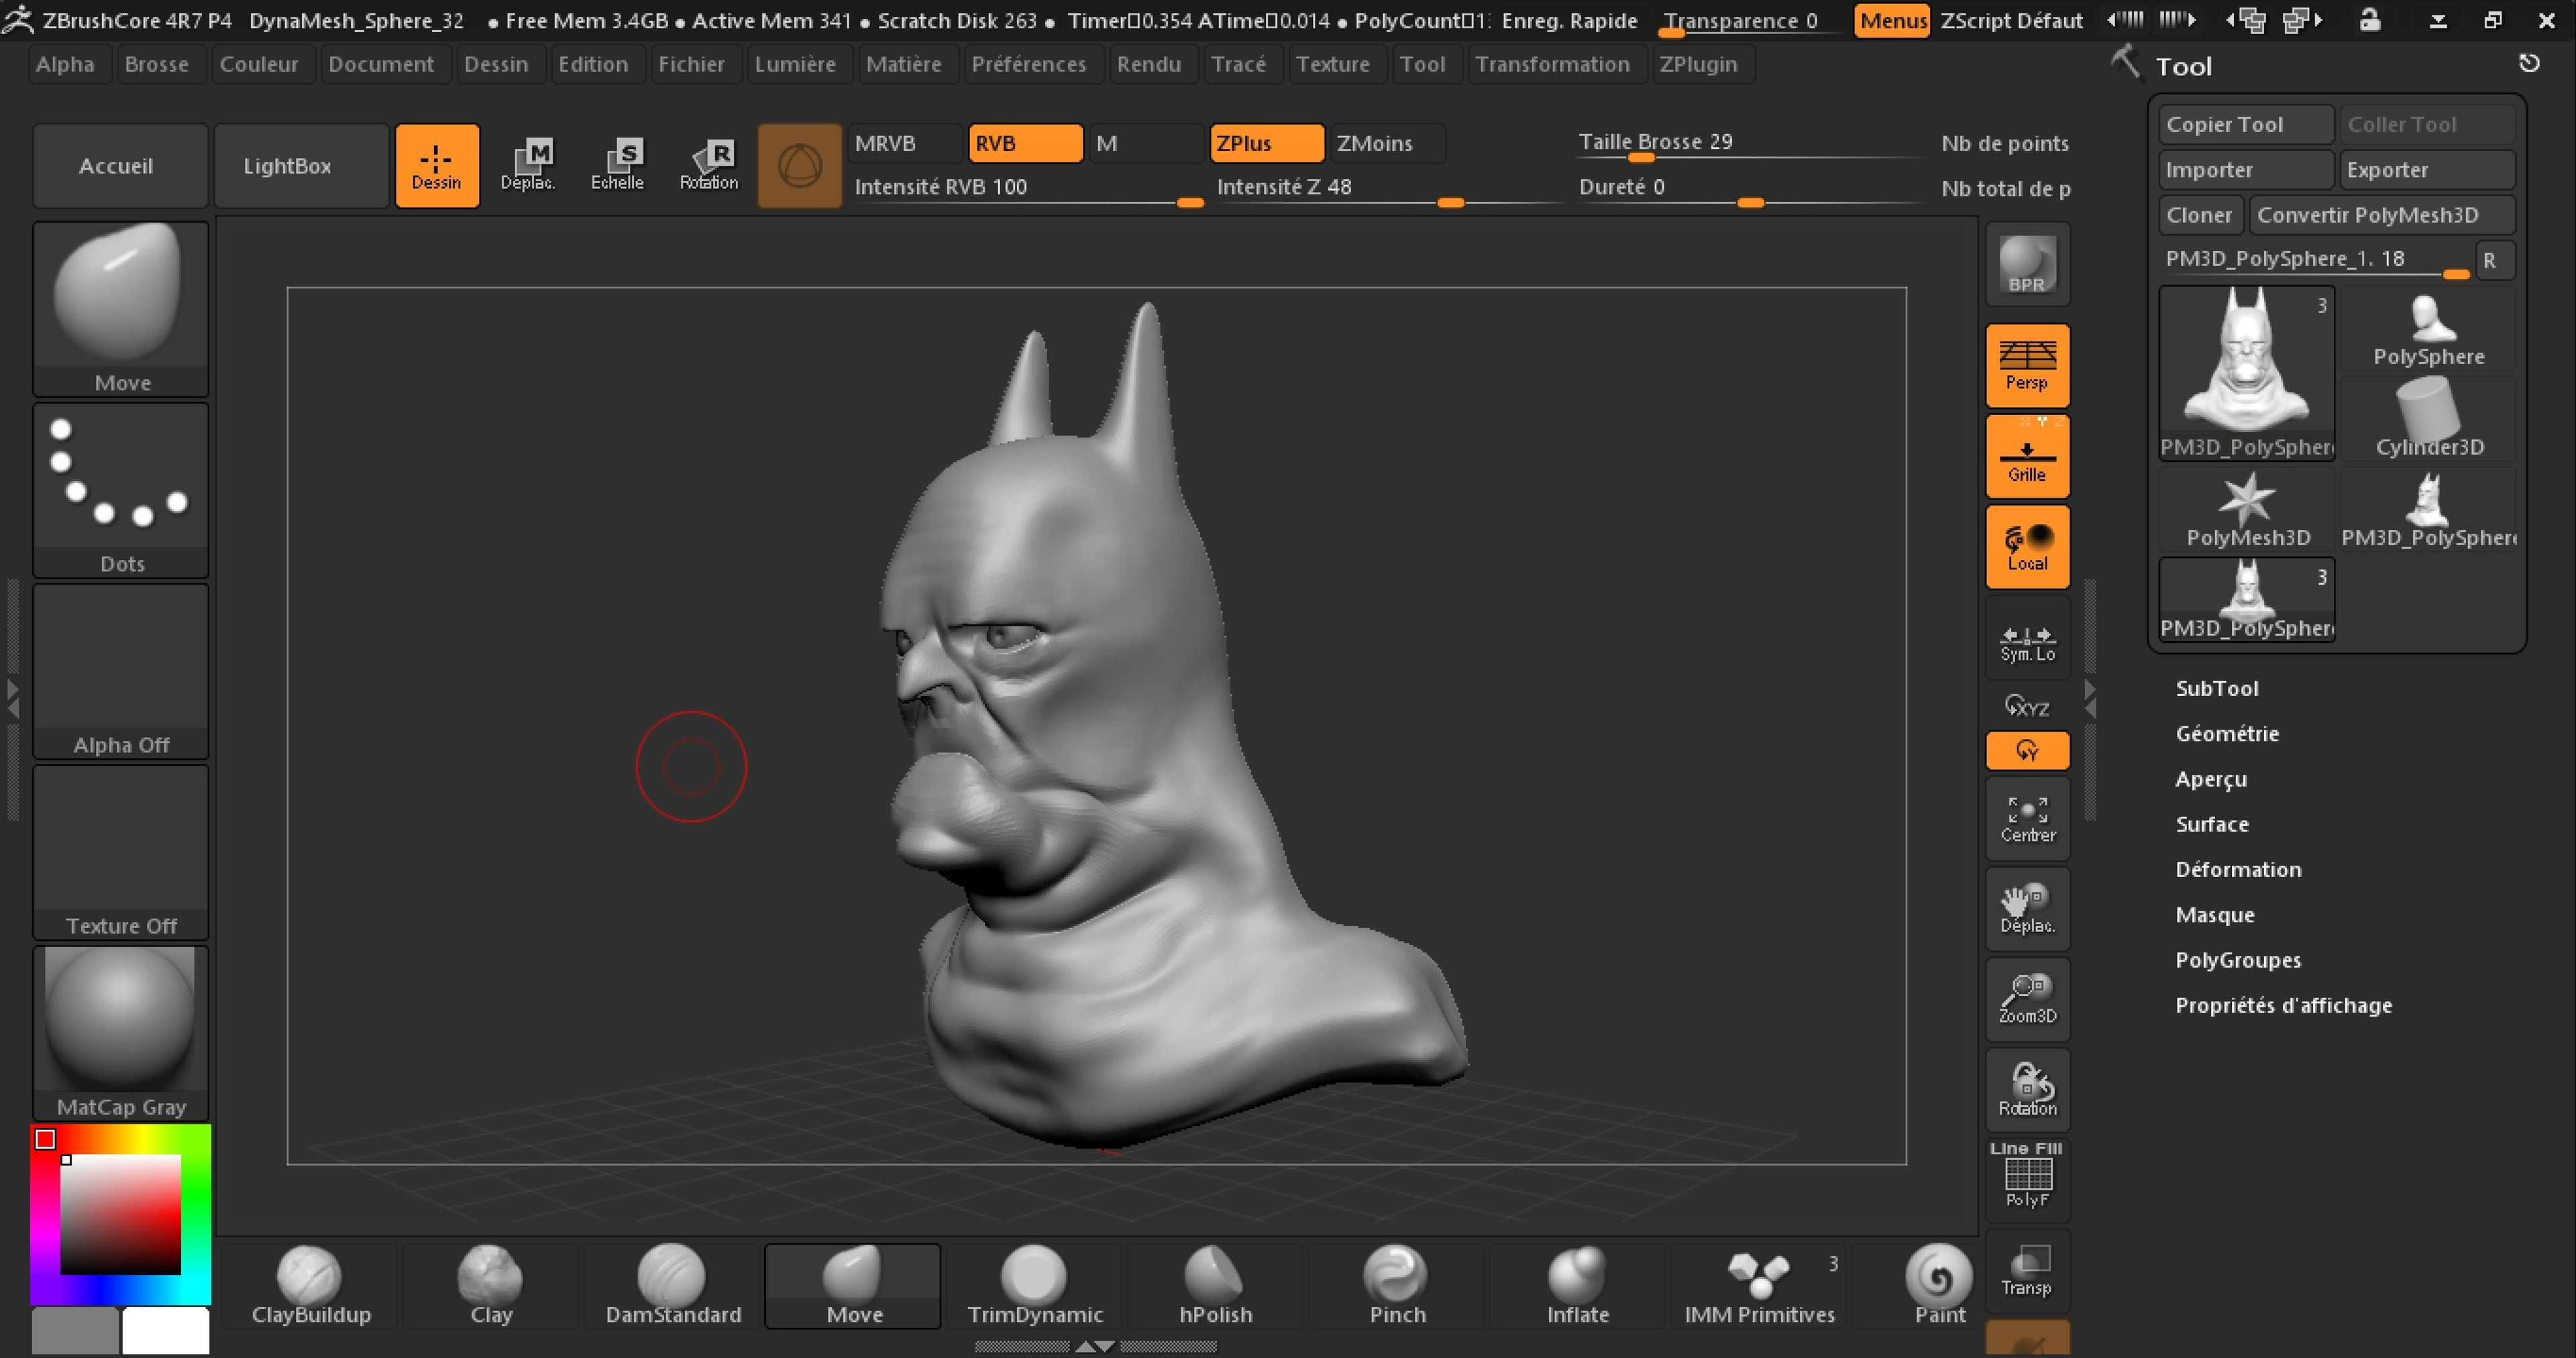Click the Gizmo sphere icon beside Rotation
The image size is (2576, 1358).
(x=799, y=166)
